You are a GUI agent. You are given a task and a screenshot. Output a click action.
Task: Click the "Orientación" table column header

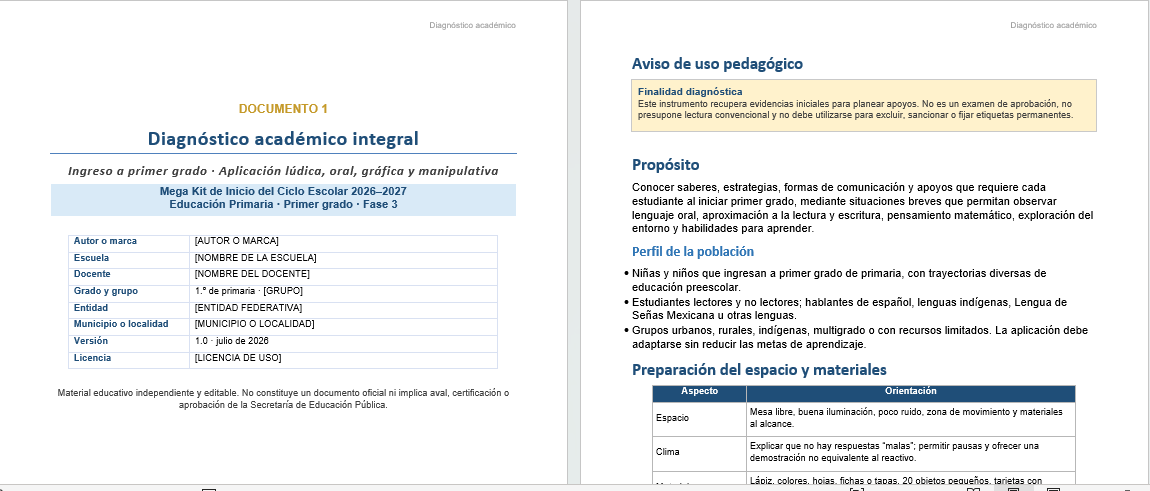click(x=910, y=391)
